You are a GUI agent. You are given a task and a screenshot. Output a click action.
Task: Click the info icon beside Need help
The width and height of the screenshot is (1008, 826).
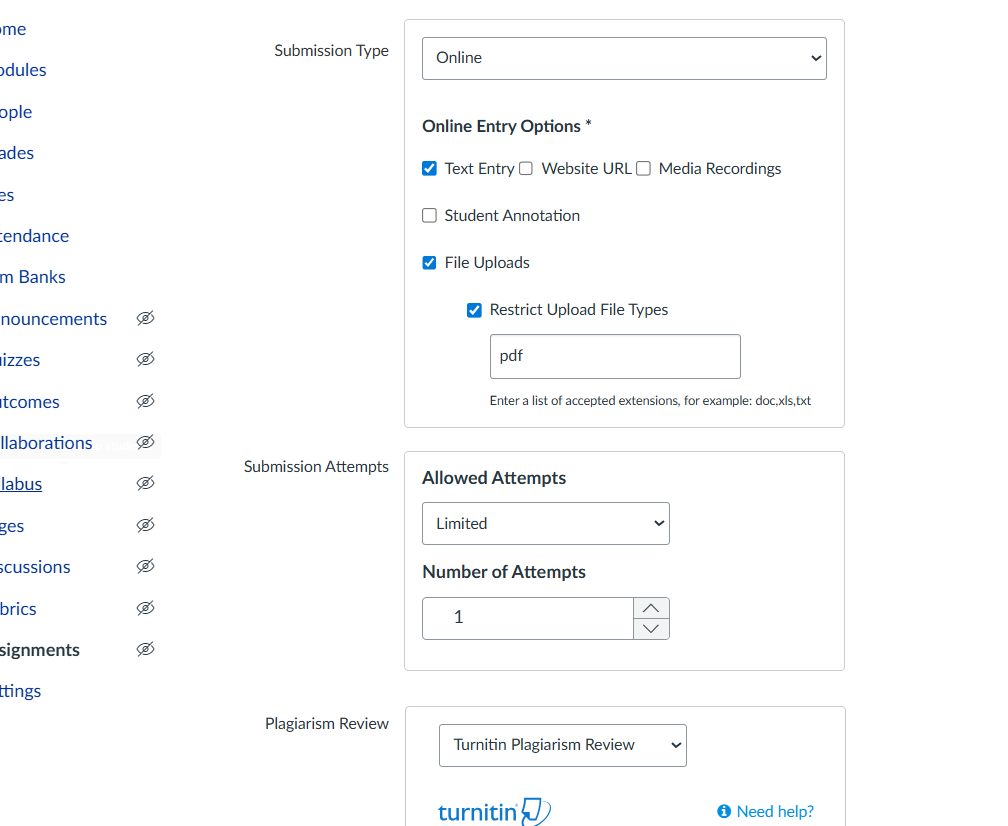[x=723, y=811]
